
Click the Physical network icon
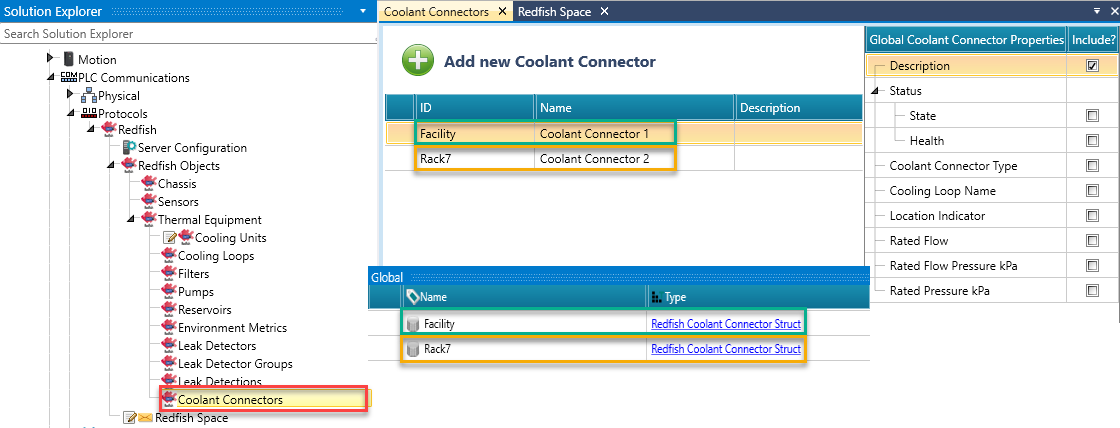tap(88, 96)
